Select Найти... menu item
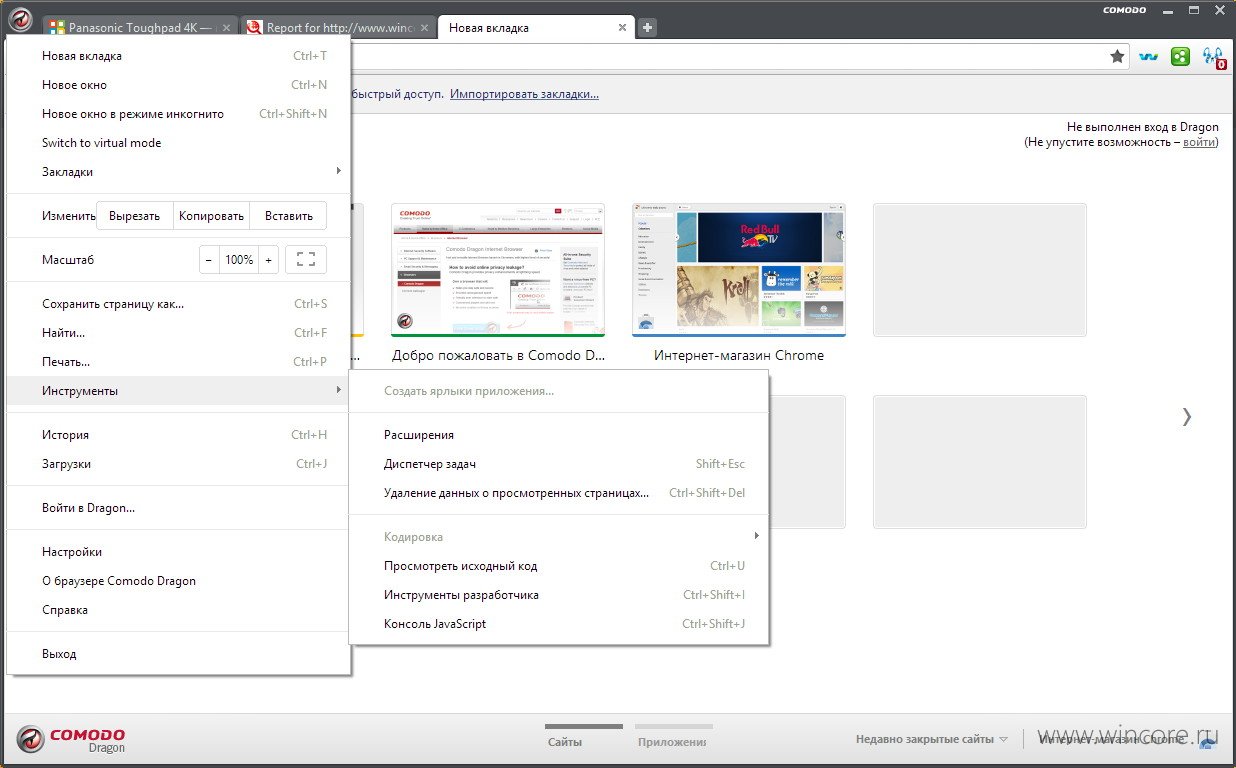This screenshot has width=1236, height=768. (178, 333)
